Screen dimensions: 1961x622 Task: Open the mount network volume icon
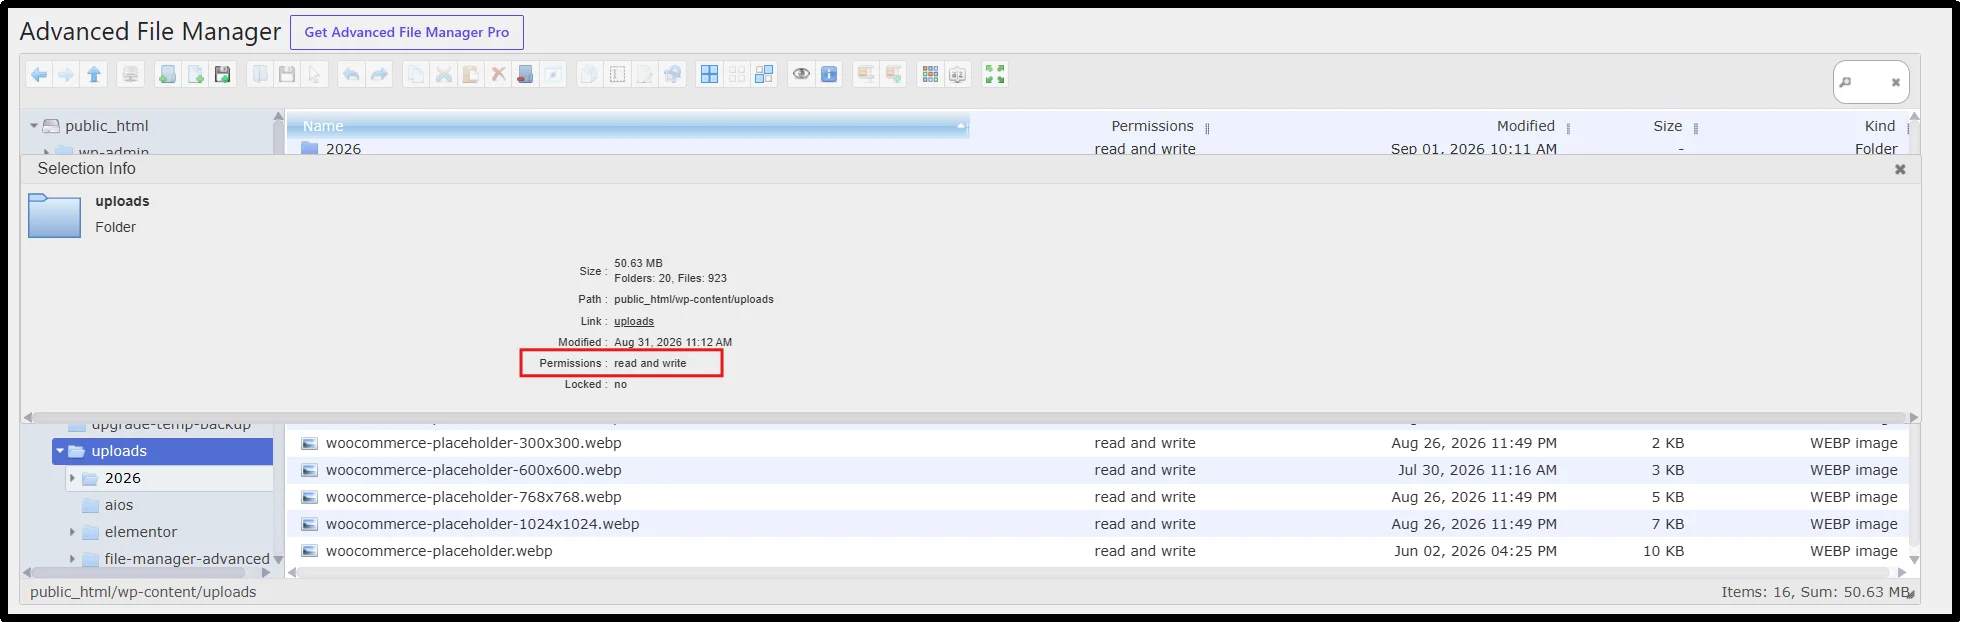(130, 74)
